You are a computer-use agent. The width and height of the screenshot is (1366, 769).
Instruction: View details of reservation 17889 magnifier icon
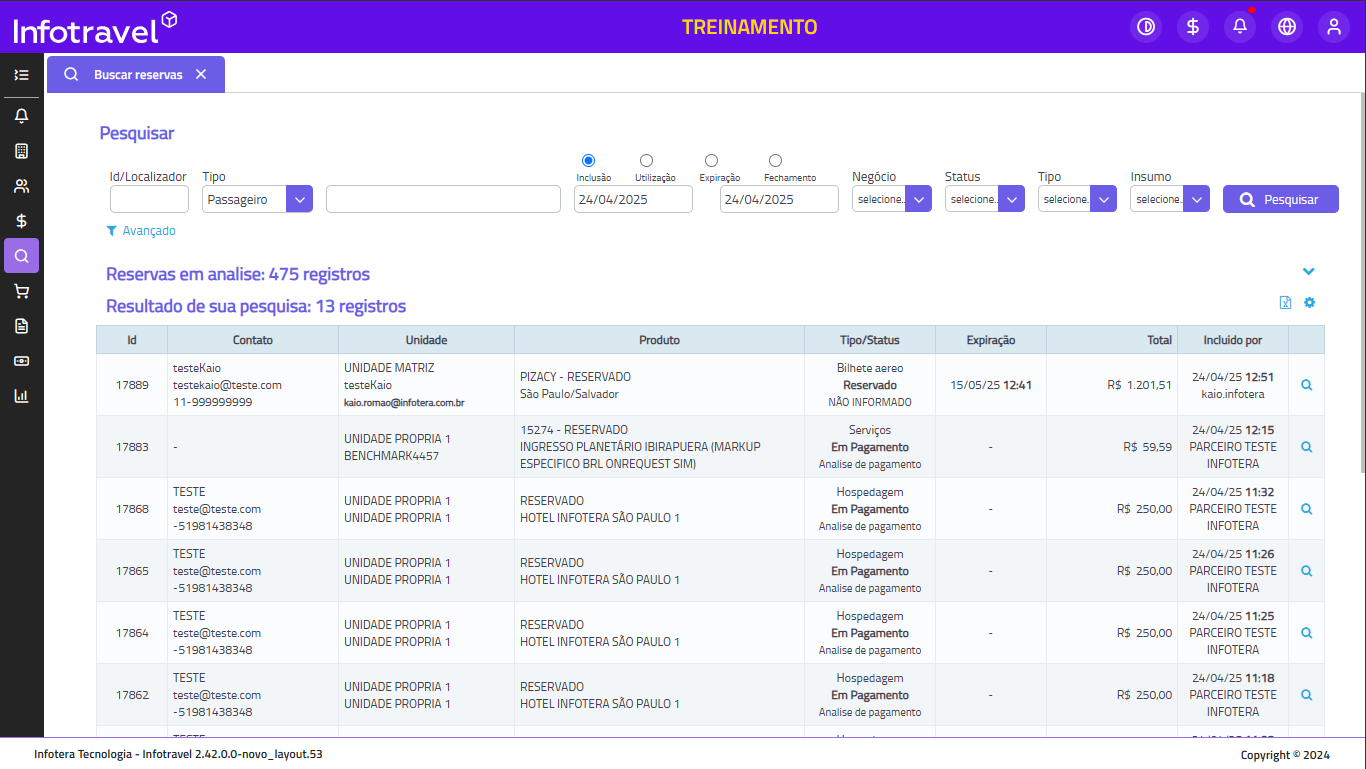tap(1306, 385)
